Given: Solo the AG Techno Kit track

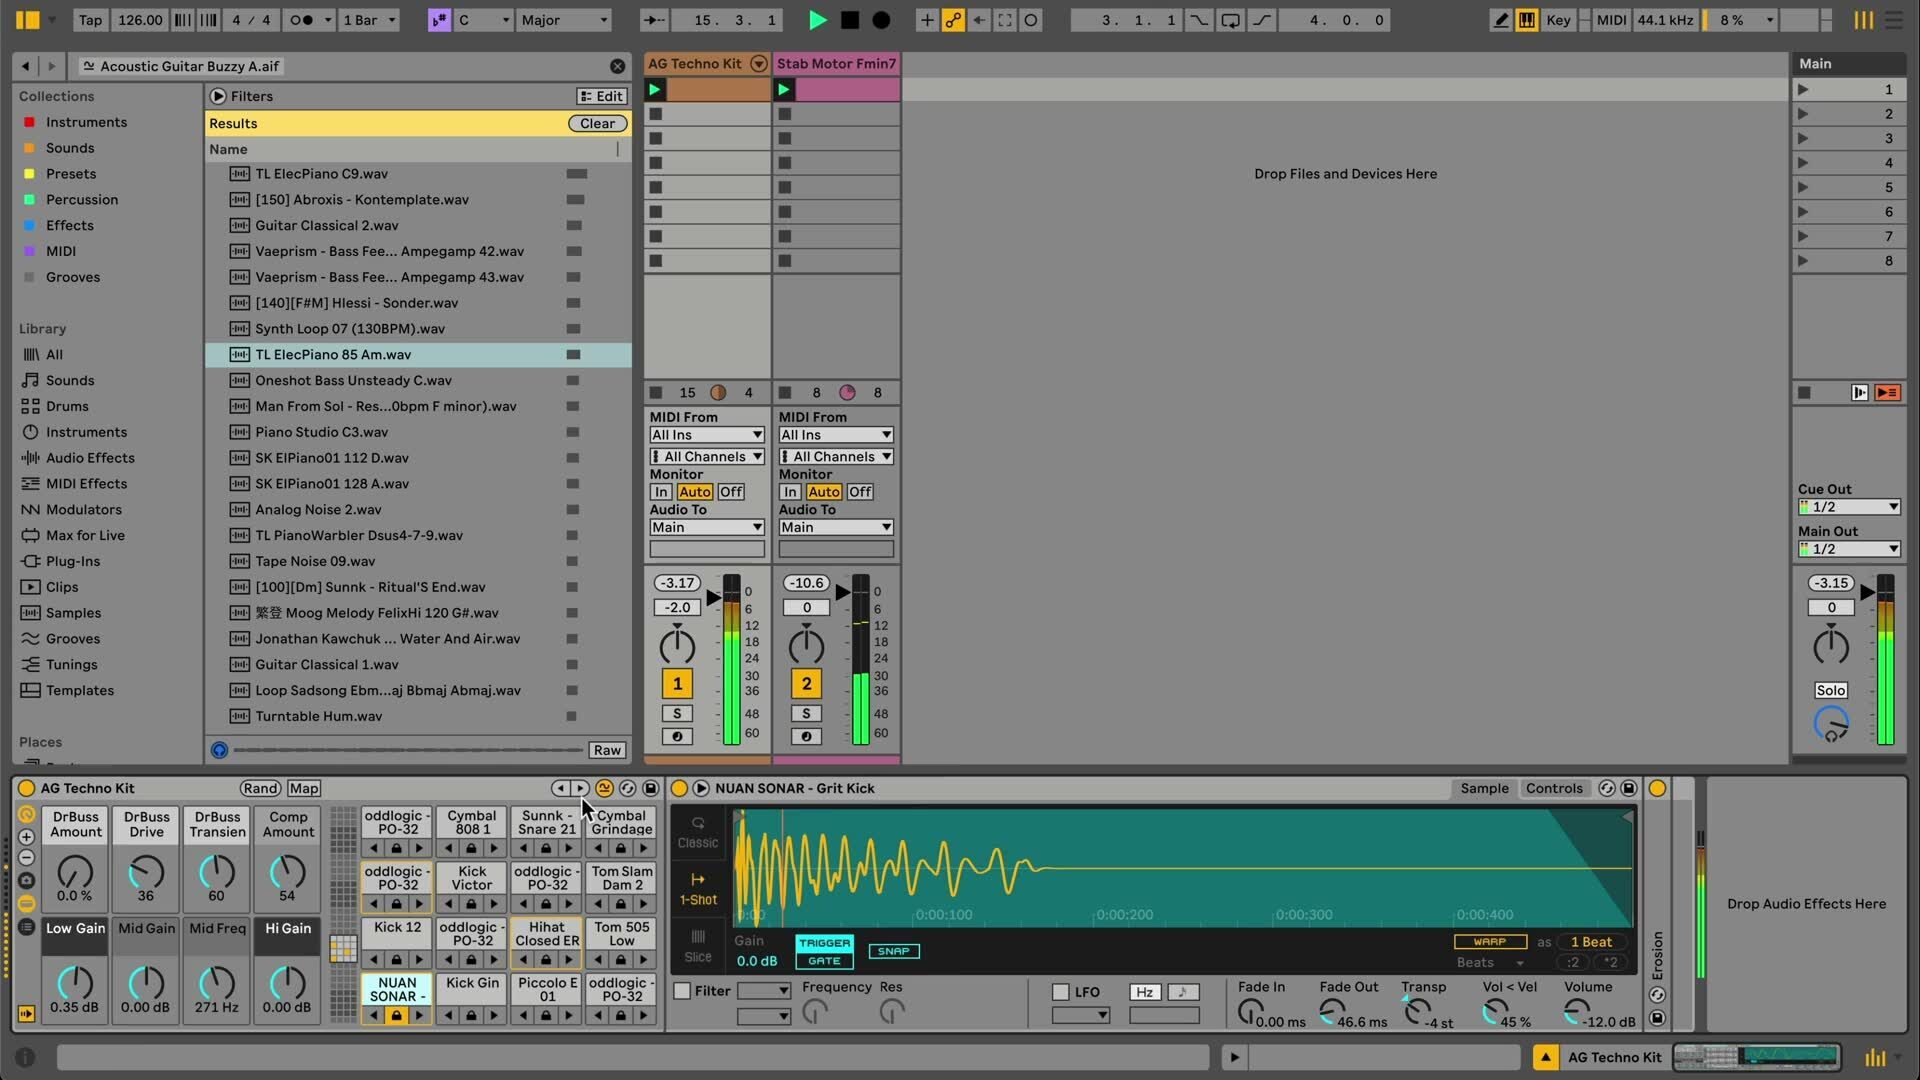Looking at the screenshot, I should (677, 714).
